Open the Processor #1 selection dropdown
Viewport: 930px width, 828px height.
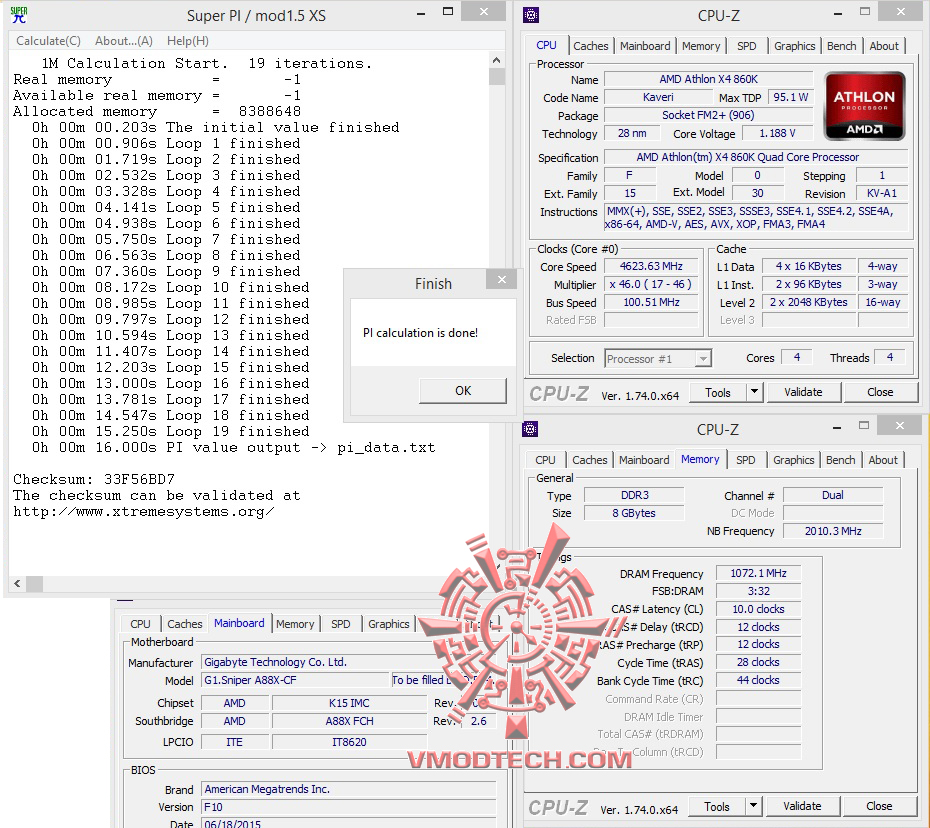(x=658, y=359)
